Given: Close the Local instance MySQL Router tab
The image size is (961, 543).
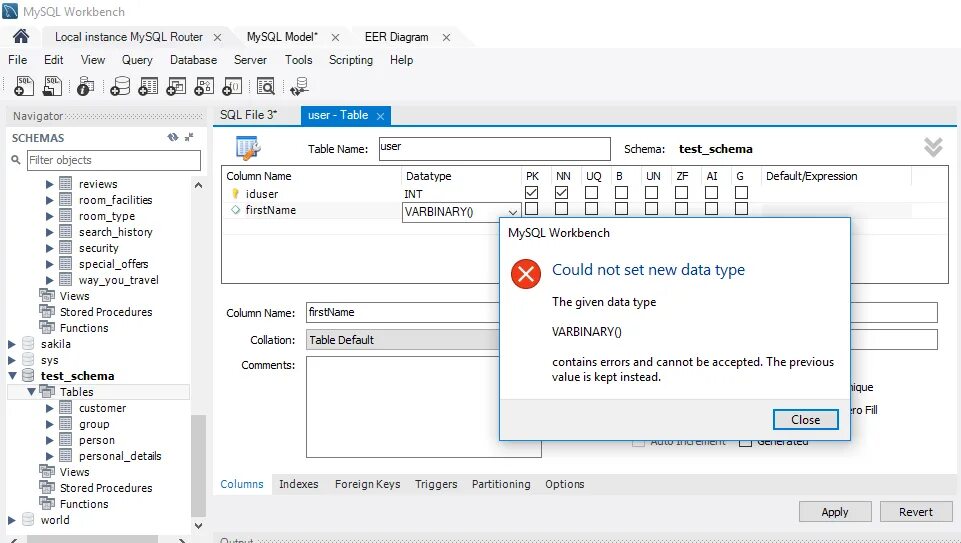Looking at the screenshot, I should point(217,37).
